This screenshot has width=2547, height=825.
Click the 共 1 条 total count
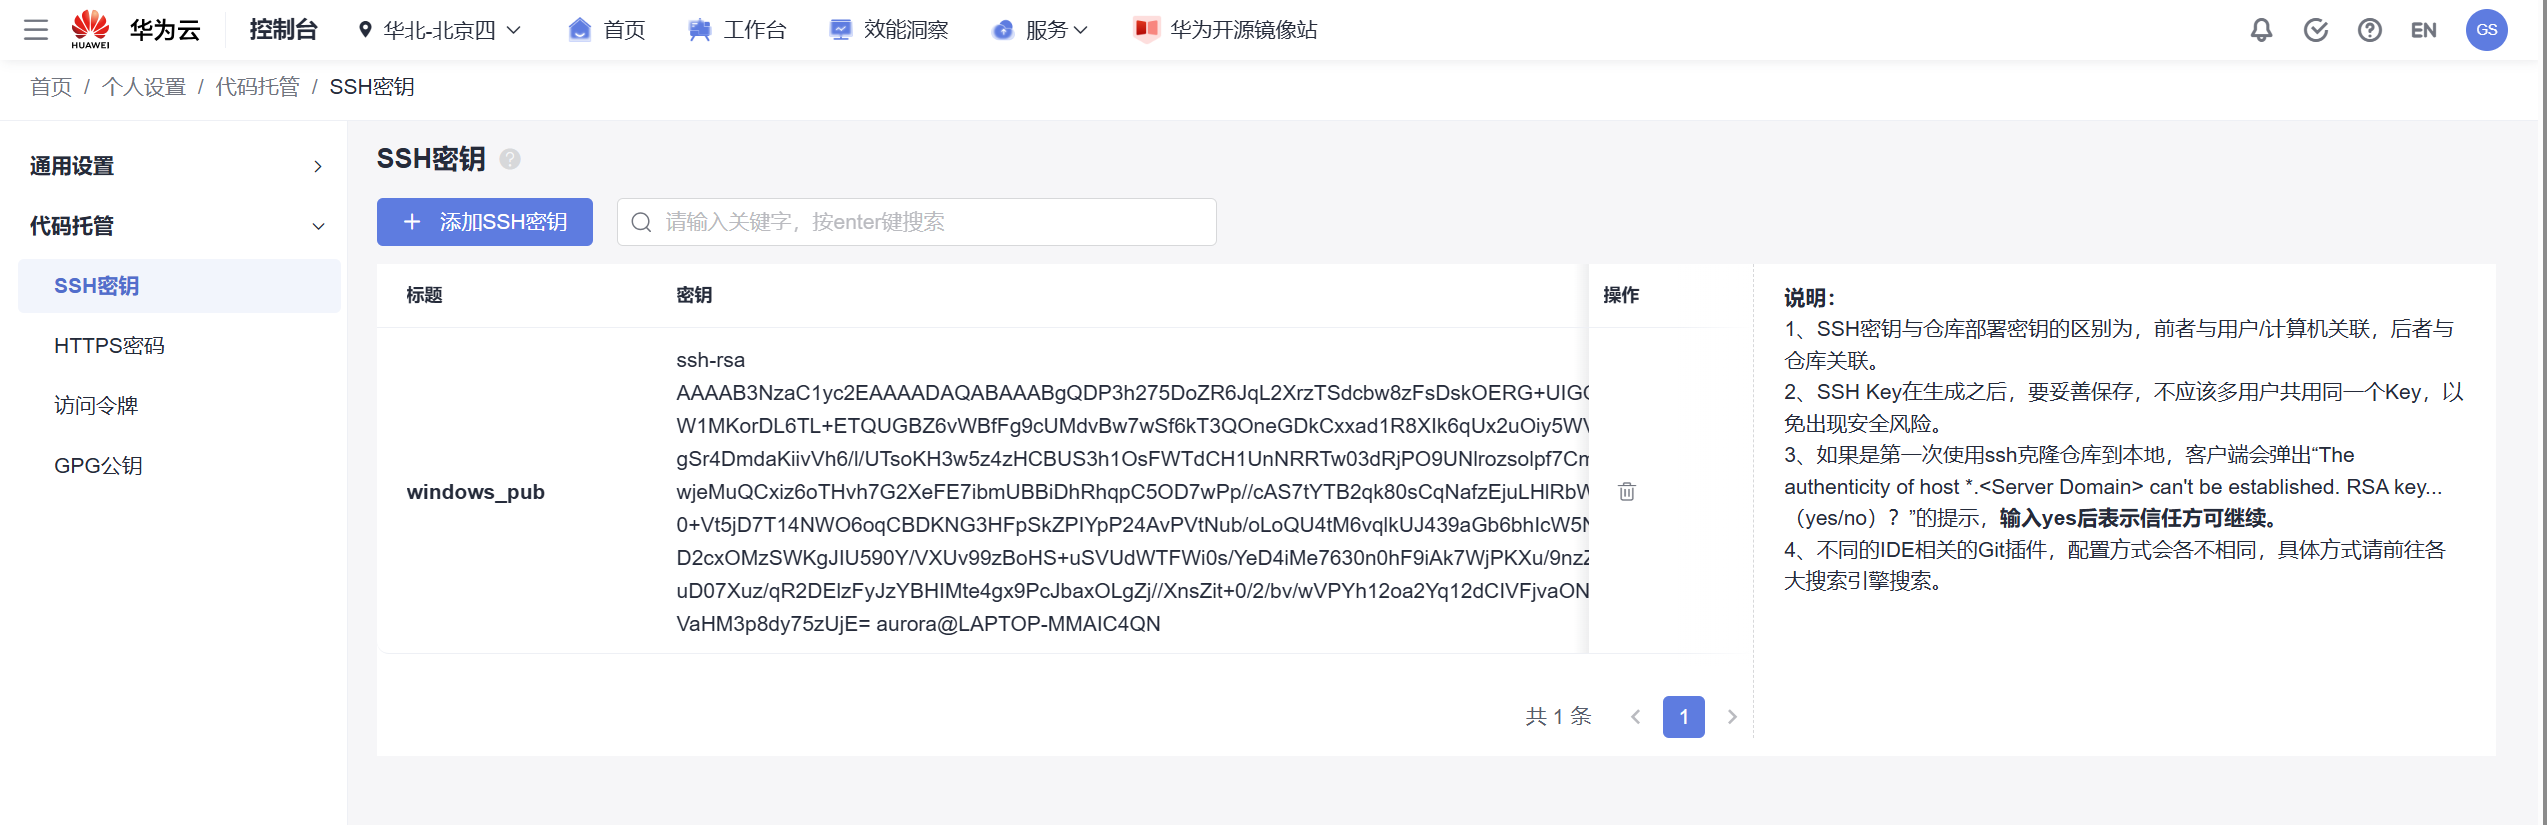[x=1558, y=717]
